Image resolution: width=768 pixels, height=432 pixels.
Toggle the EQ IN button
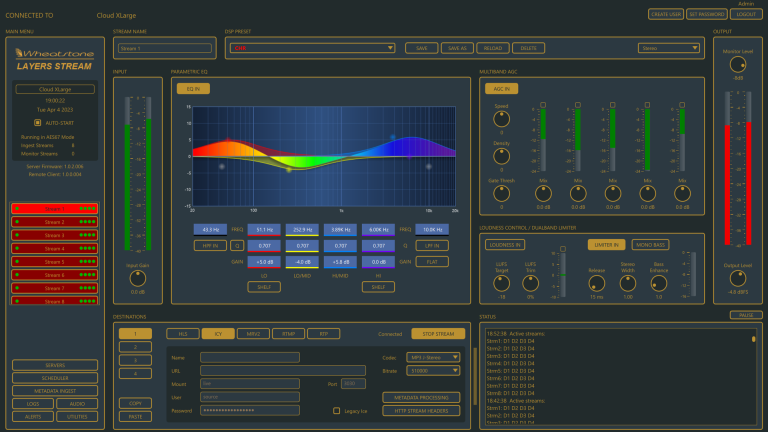(x=193, y=89)
